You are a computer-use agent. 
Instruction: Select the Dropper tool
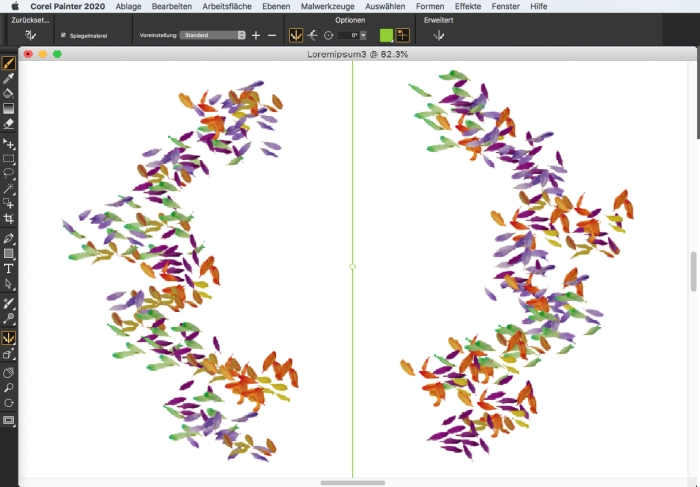[x=9, y=78]
